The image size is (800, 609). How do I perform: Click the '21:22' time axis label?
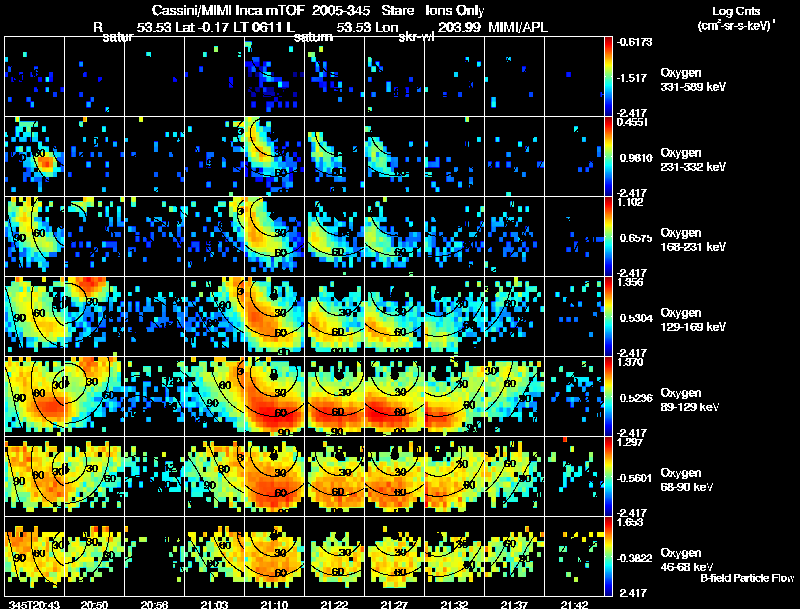[x=334, y=605]
